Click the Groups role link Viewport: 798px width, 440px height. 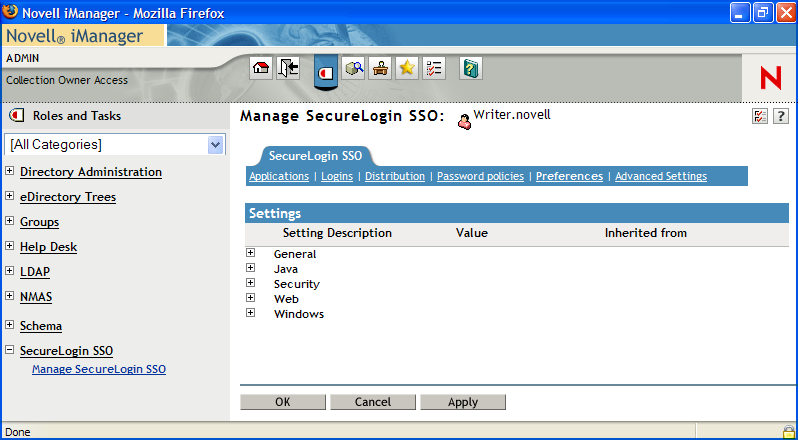(40, 222)
